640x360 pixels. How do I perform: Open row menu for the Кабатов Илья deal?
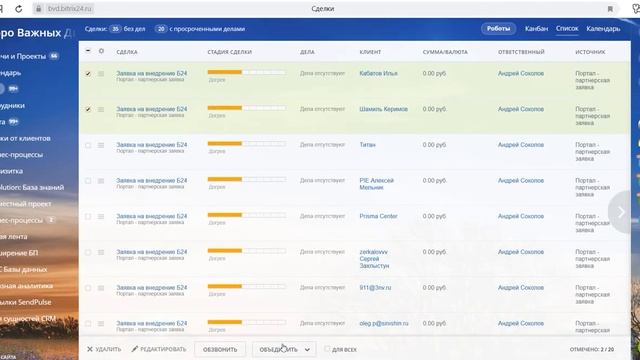click(101, 73)
